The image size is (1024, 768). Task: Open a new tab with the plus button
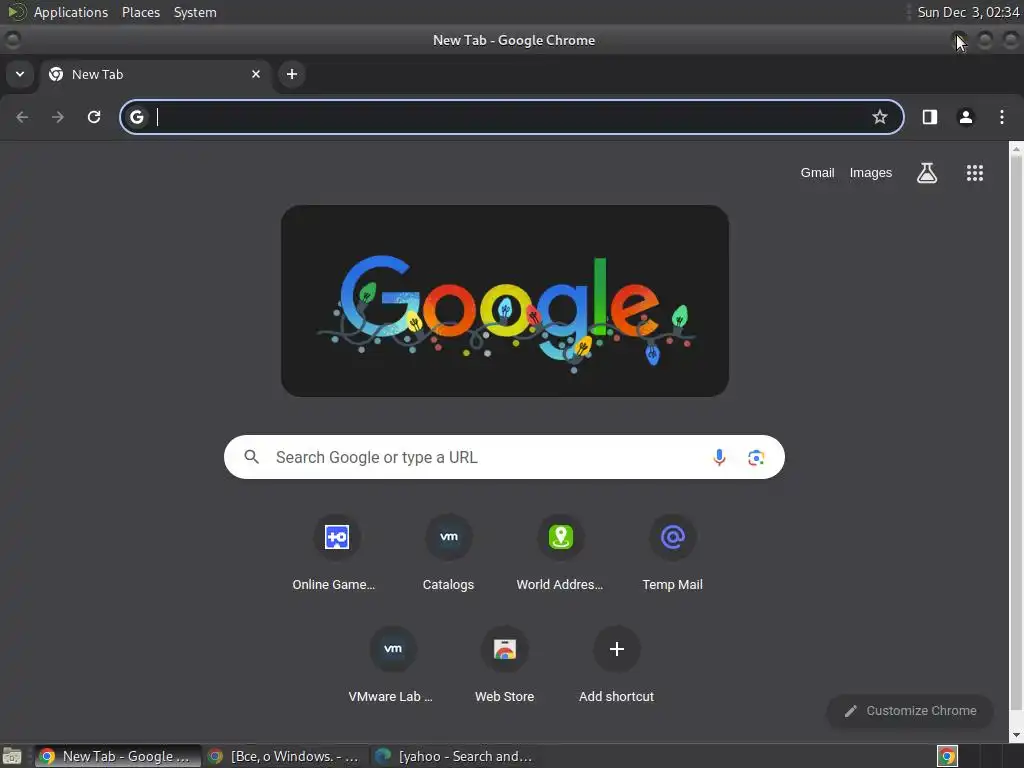(x=292, y=74)
